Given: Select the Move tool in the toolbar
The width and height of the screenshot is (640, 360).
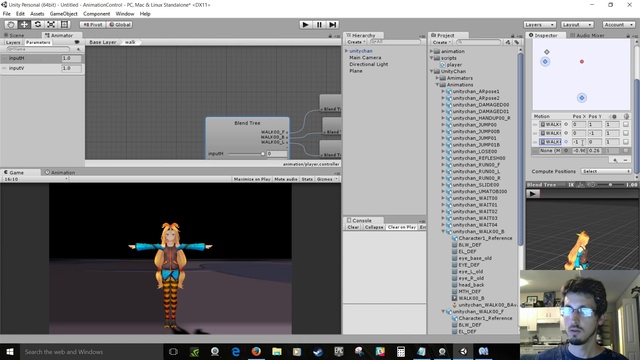Looking at the screenshot, I should pyautogui.click(x=24, y=24).
